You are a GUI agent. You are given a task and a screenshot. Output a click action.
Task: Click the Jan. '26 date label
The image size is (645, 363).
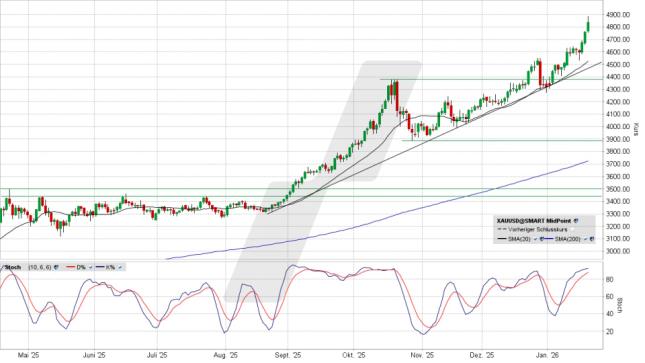click(x=548, y=355)
